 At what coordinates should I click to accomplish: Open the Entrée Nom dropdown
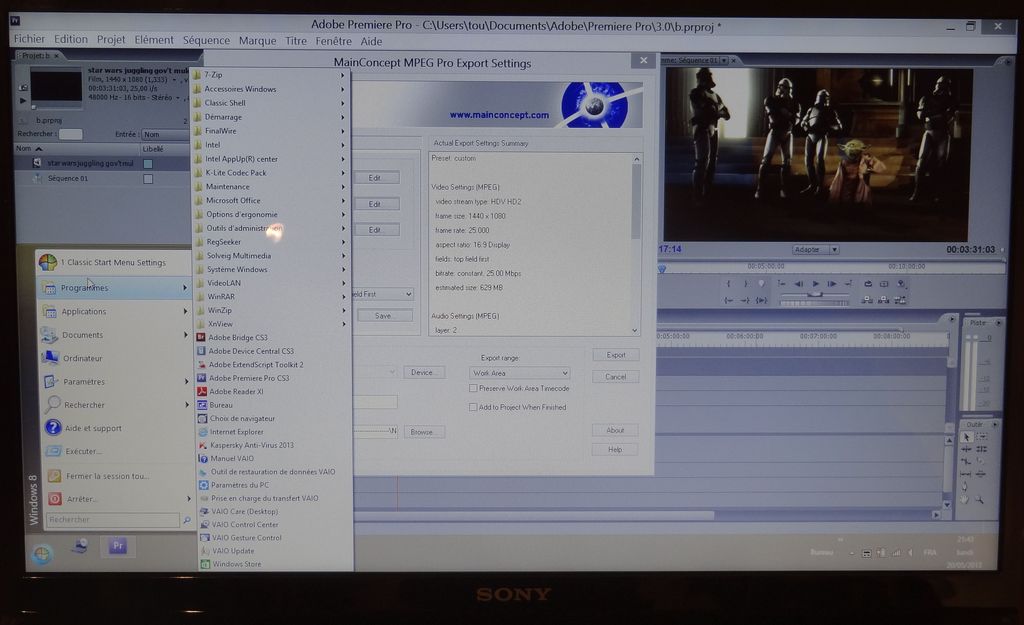pos(166,134)
